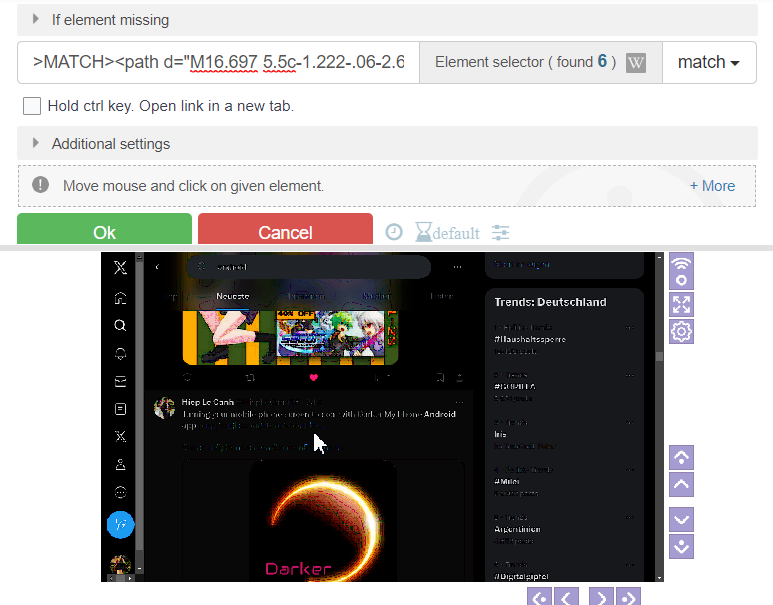Click the scroll right chevron button
The height and width of the screenshot is (605, 773).
coord(601,597)
